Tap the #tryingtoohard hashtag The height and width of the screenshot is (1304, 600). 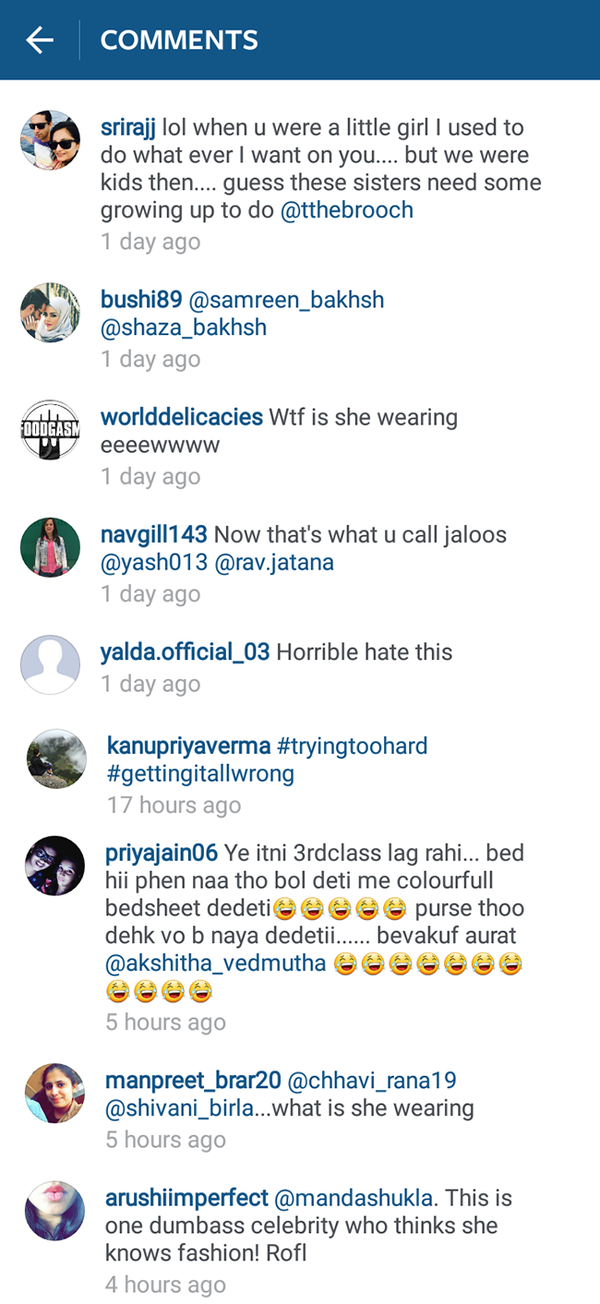pos(352,746)
